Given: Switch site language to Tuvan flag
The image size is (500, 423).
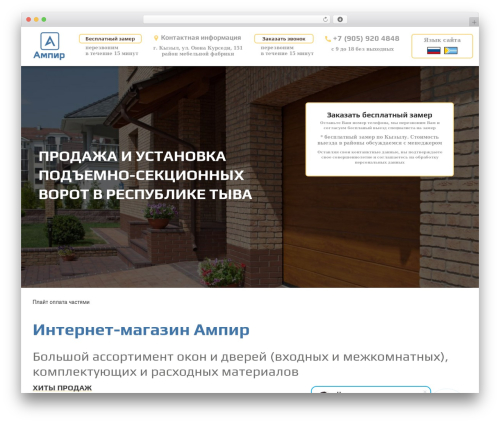Looking at the screenshot, I should 451,51.
